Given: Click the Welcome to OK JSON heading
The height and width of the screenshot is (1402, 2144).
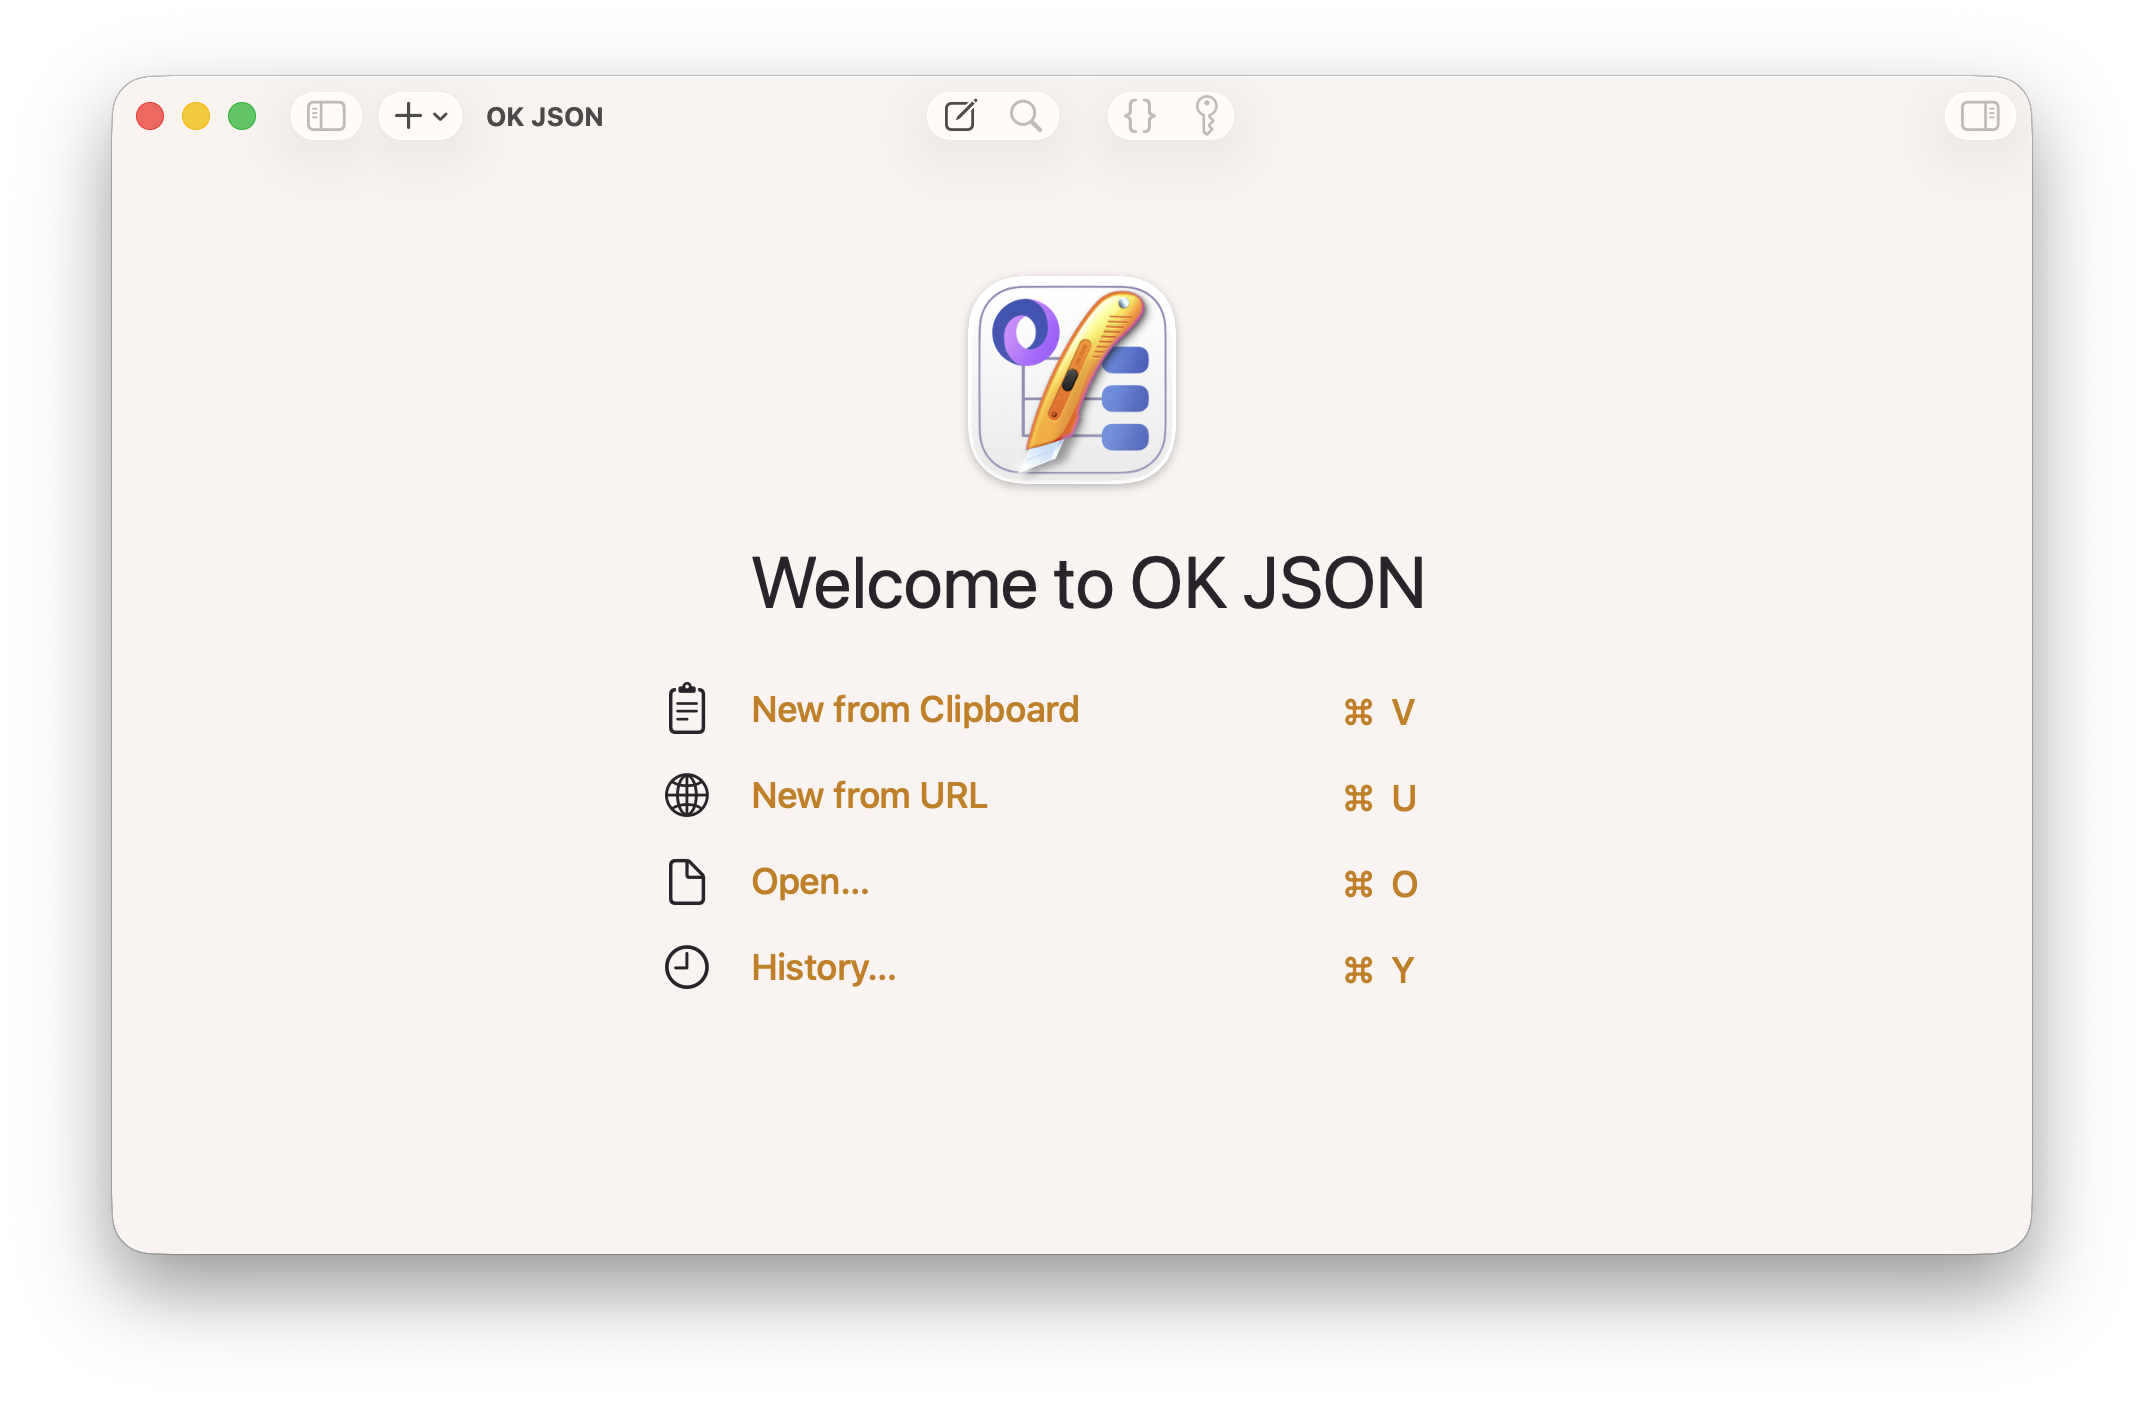Looking at the screenshot, I should (x=1088, y=583).
